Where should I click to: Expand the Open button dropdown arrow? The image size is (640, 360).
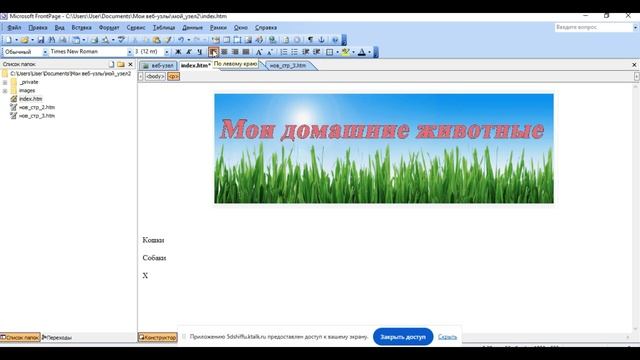[x=33, y=40]
